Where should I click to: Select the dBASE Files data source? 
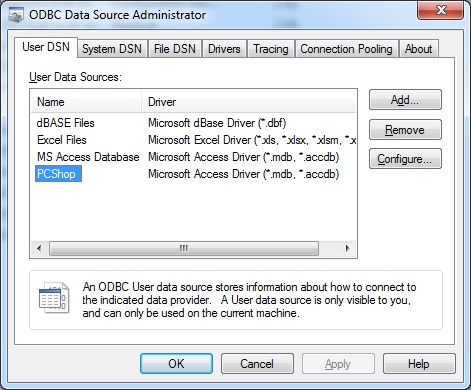[66, 123]
